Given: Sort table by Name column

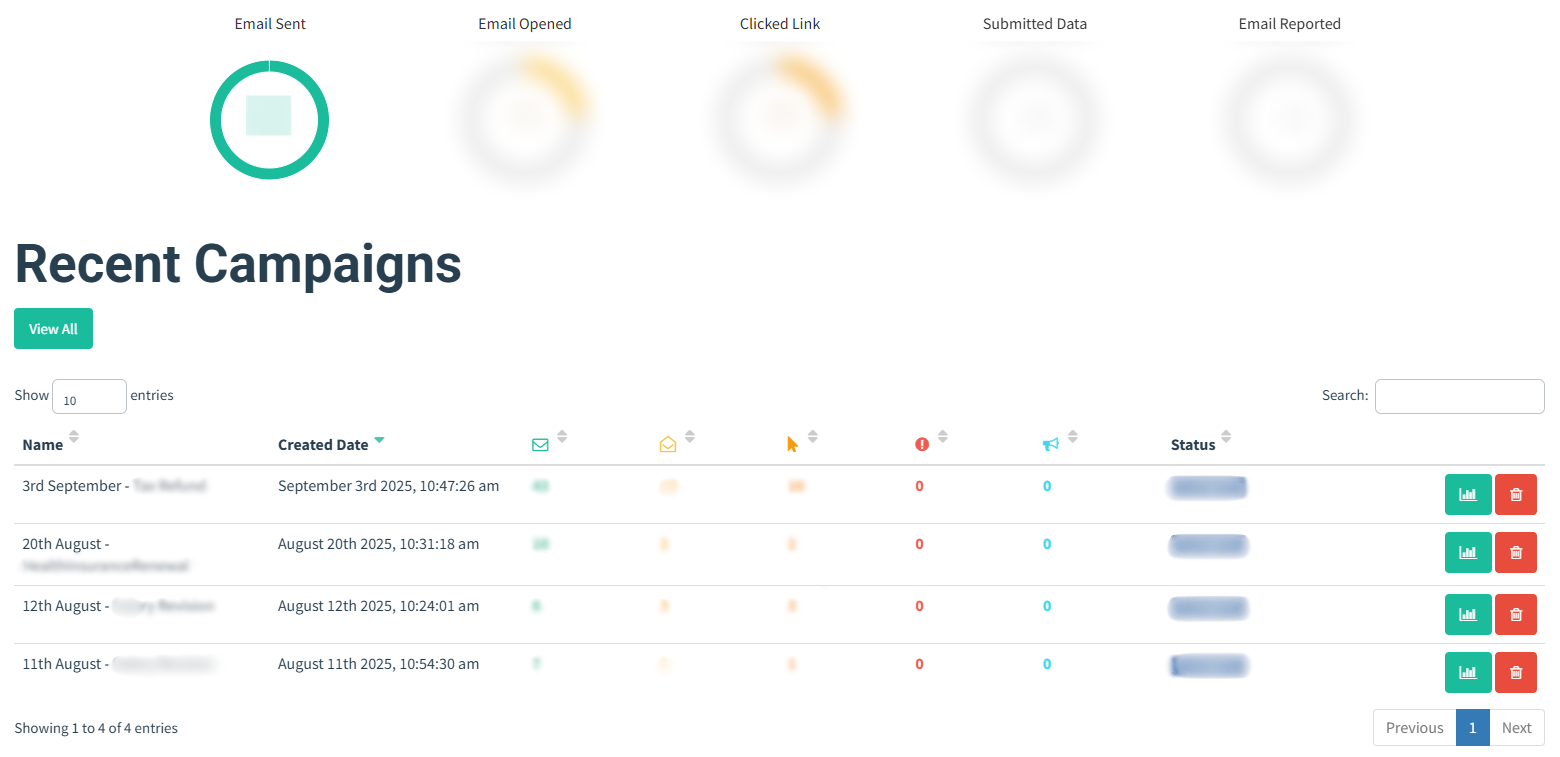Looking at the screenshot, I should click(43, 445).
